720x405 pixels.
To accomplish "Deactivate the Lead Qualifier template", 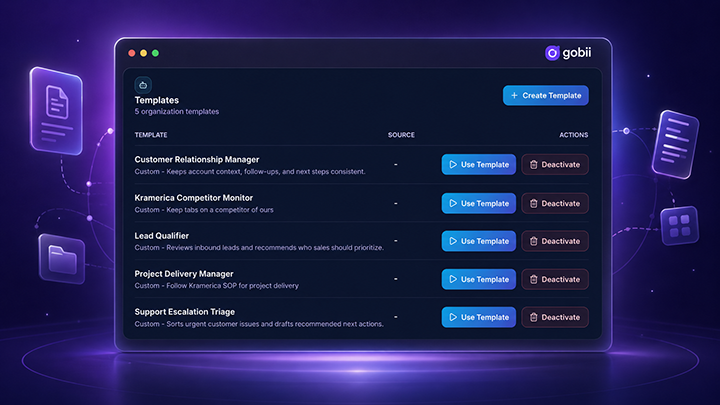I will (555, 241).
